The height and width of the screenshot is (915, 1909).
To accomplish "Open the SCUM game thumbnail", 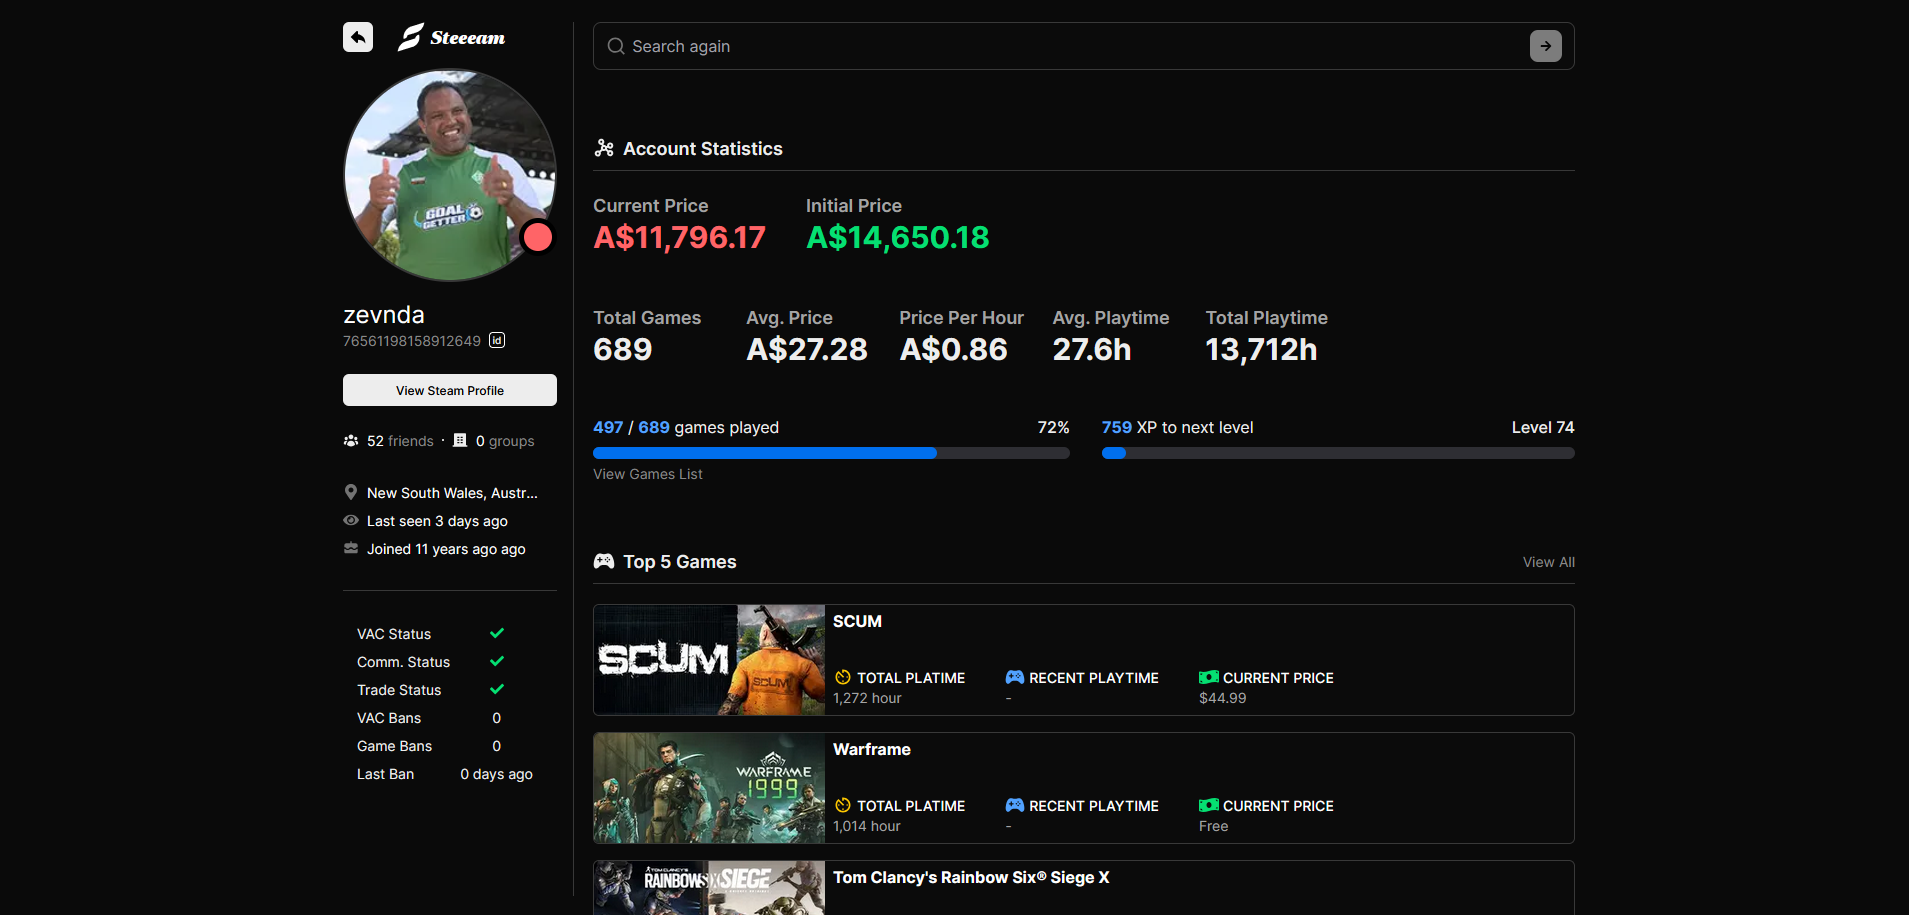I will 709,660.
